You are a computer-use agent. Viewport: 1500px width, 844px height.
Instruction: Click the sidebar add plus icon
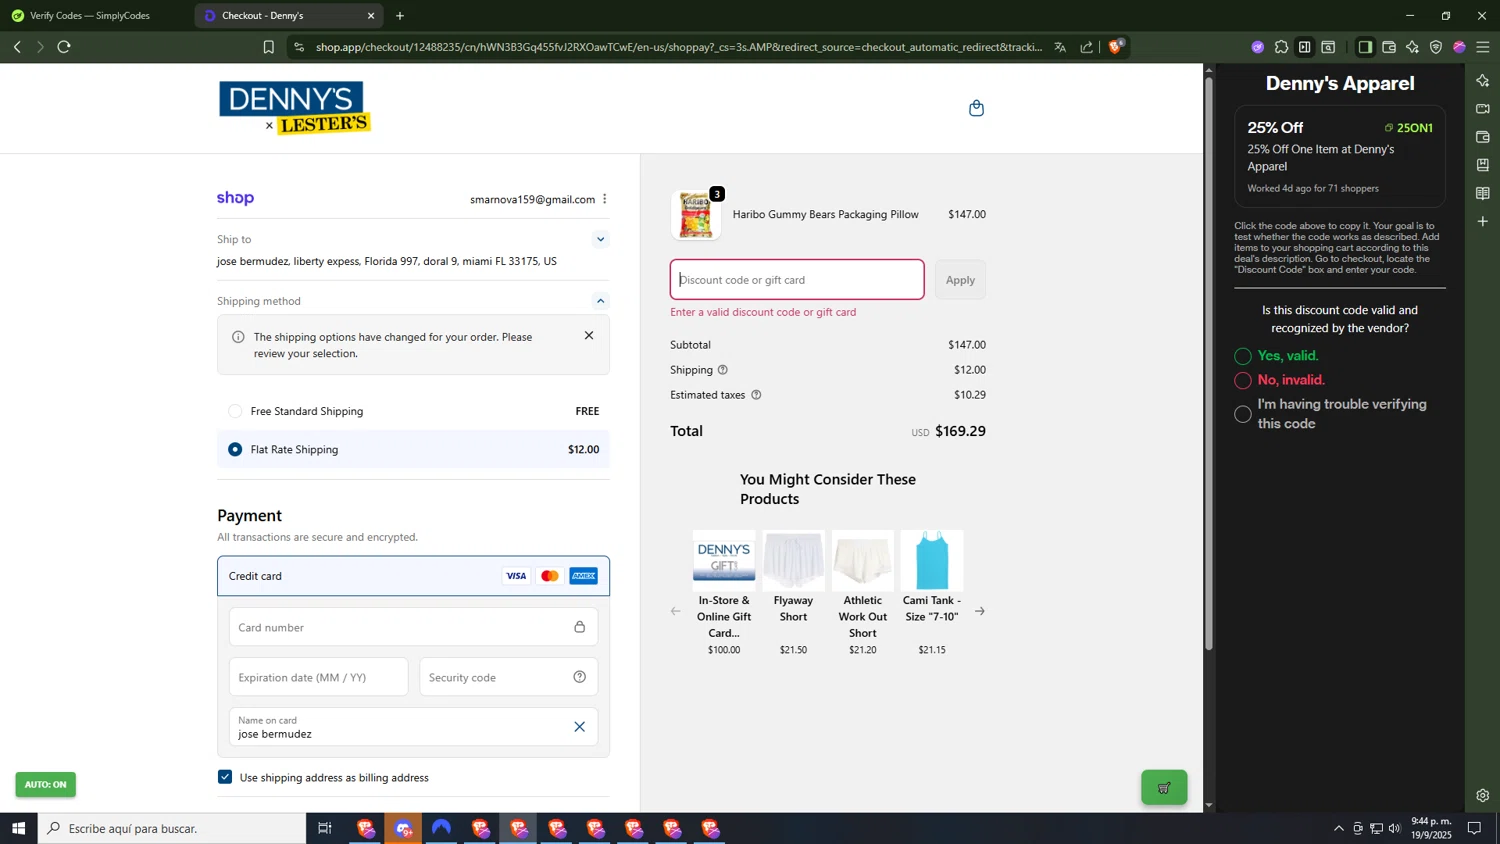[x=1483, y=221]
